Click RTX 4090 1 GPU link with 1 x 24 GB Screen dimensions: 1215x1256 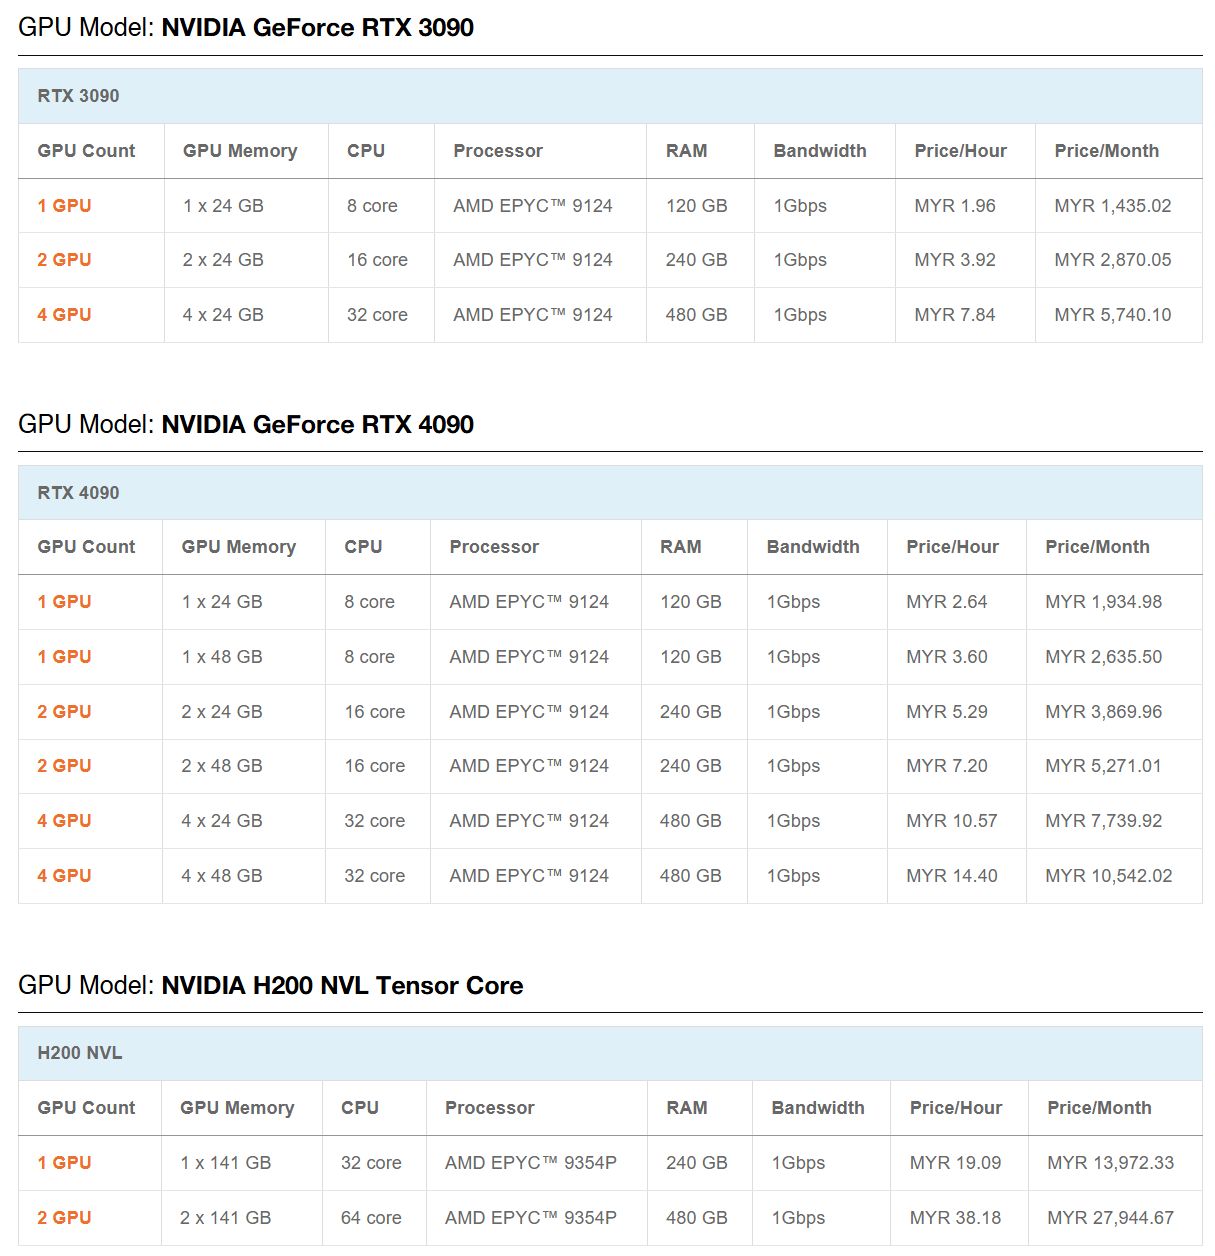point(64,602)
